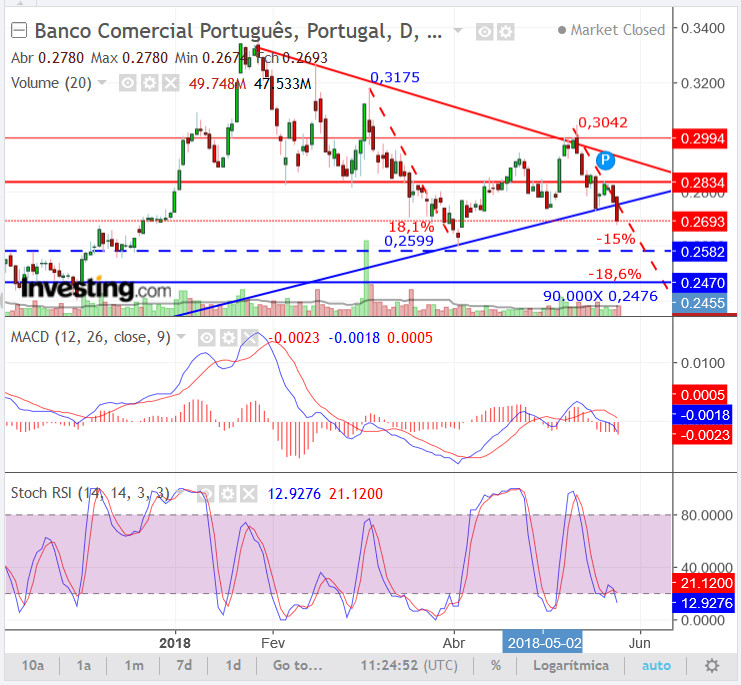Toggle main series visibility eye icon

(484, 32)
